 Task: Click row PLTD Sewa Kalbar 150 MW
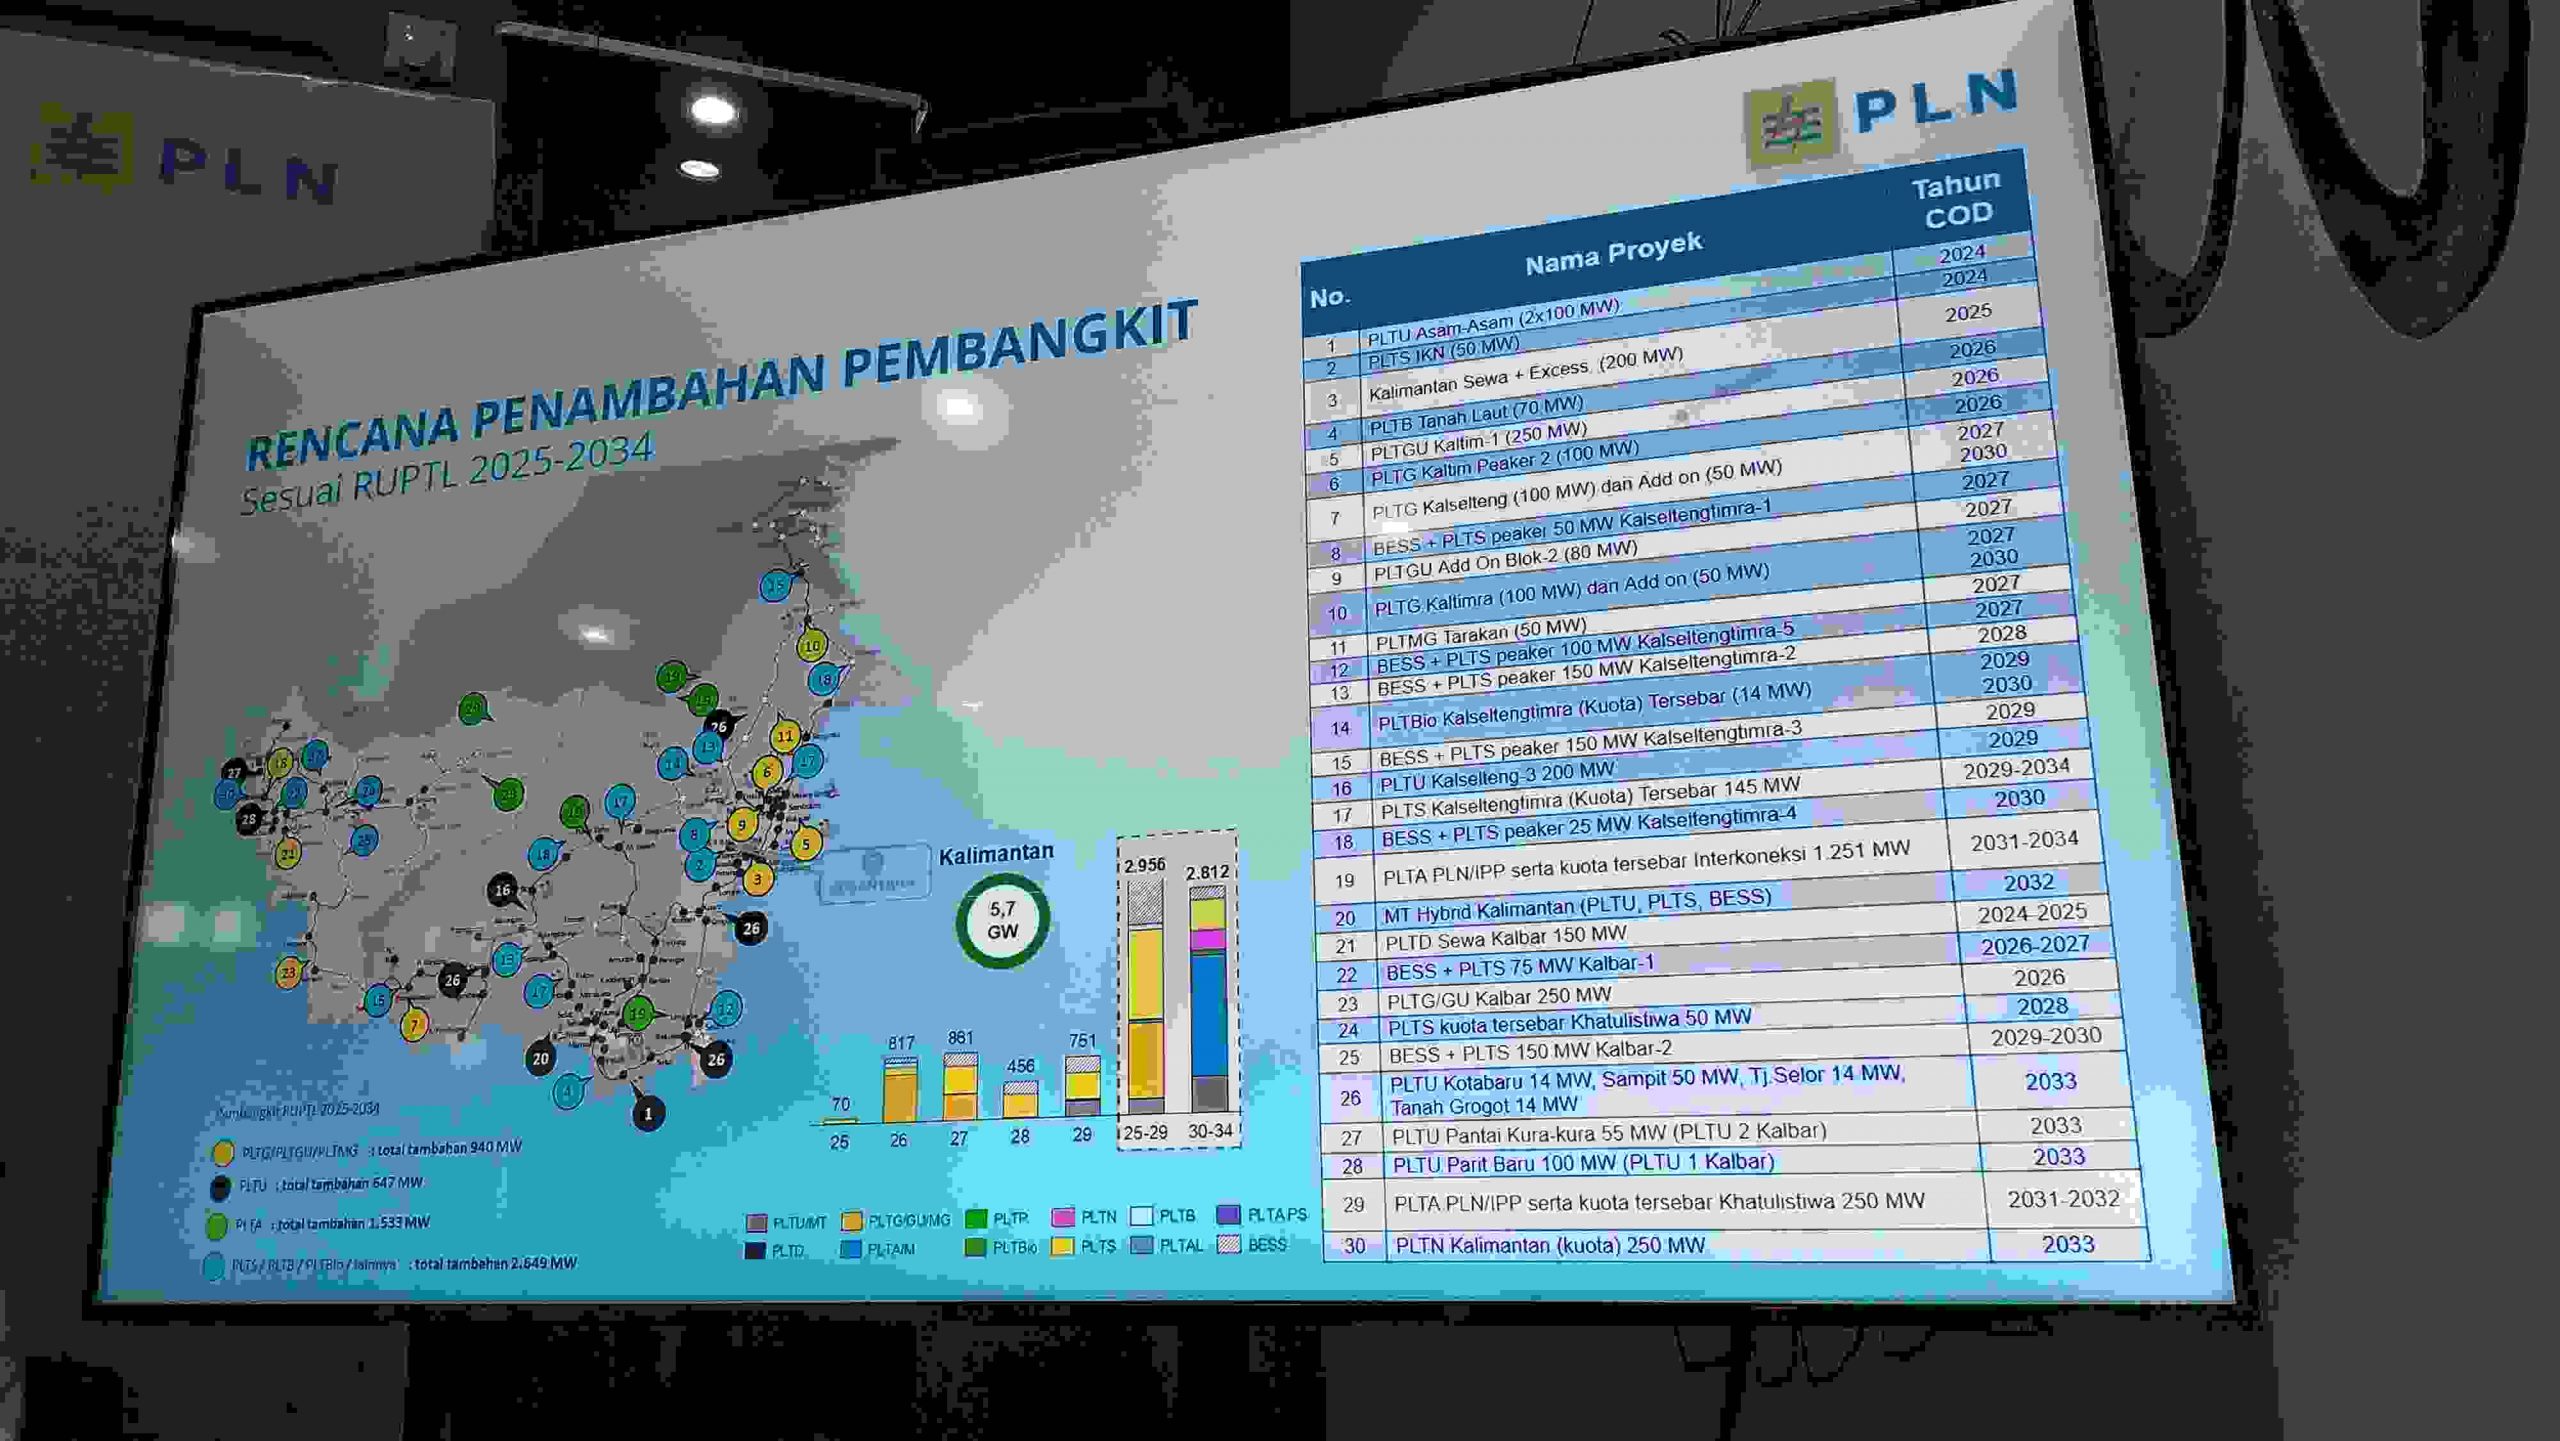coord(1505,939)
